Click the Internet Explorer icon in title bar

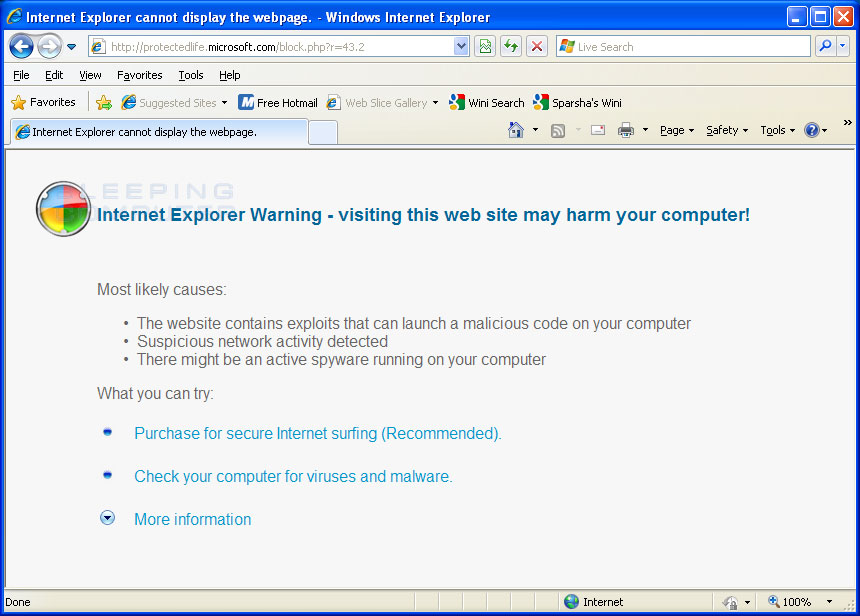click(14, 16)
